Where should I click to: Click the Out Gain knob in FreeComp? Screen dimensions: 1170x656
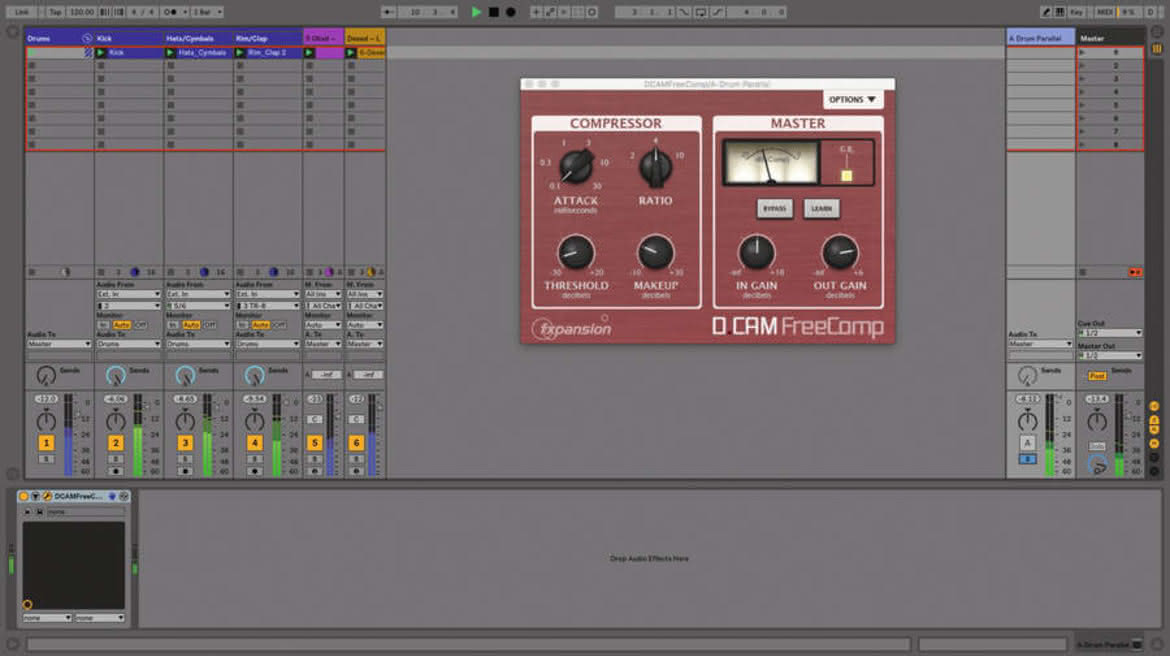pos(840,252)
